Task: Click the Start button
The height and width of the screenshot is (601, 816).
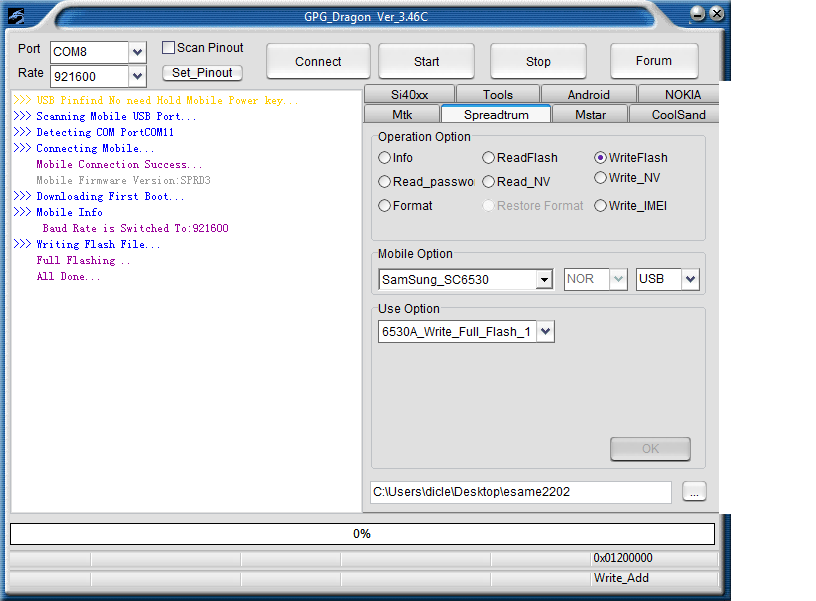Action: [426, 61]
